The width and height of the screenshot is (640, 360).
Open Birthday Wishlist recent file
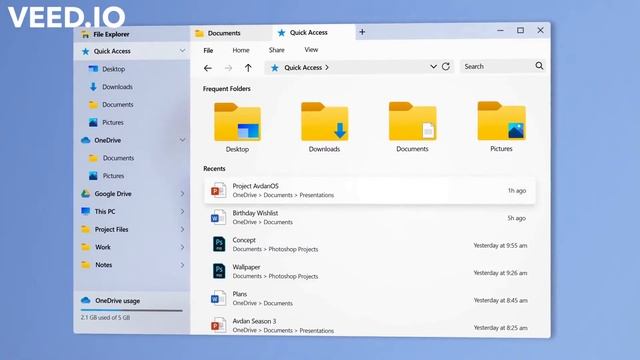370,218
